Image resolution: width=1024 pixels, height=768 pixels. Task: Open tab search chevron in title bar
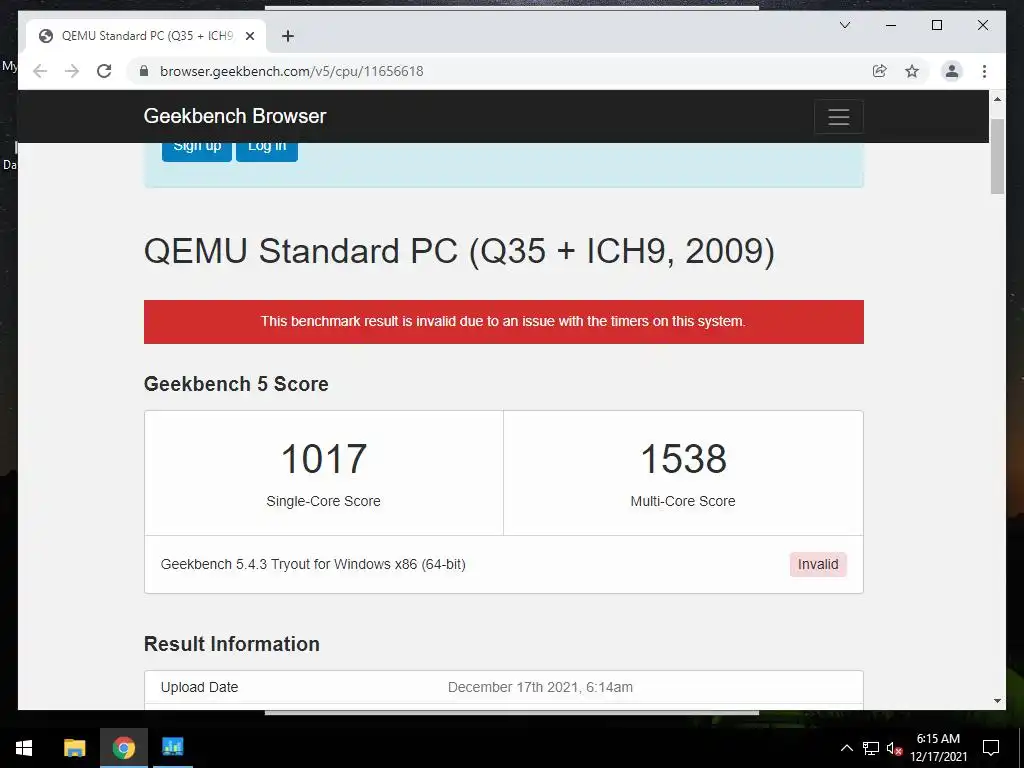pos(844,25)
